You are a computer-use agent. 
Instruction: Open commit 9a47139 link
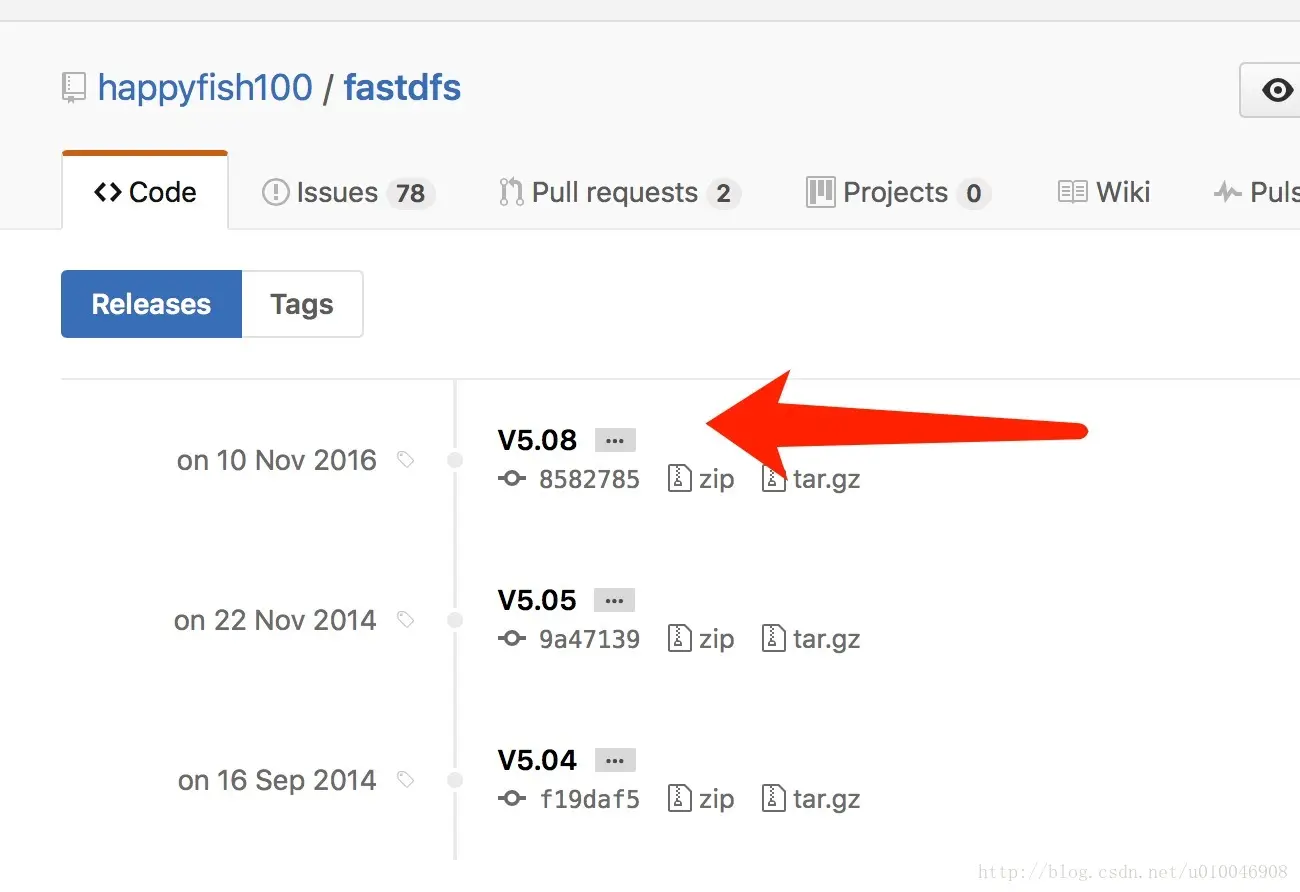coord(589,639)
